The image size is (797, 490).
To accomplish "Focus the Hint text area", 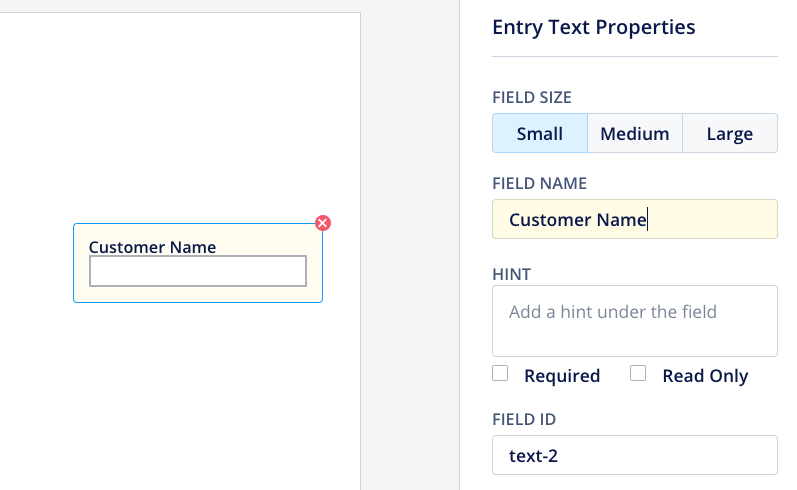I will click(634, 320).
